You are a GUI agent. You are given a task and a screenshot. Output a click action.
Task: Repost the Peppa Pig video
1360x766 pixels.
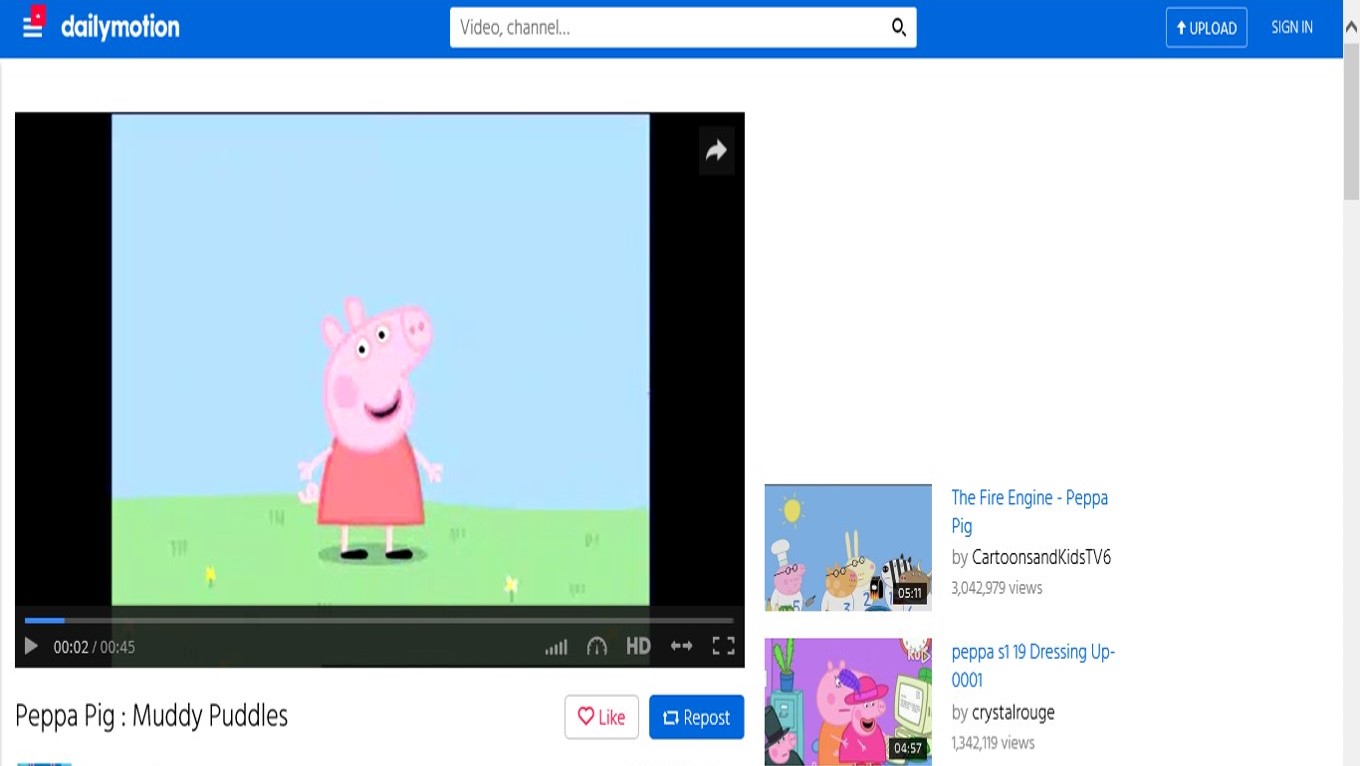(696, 717)
